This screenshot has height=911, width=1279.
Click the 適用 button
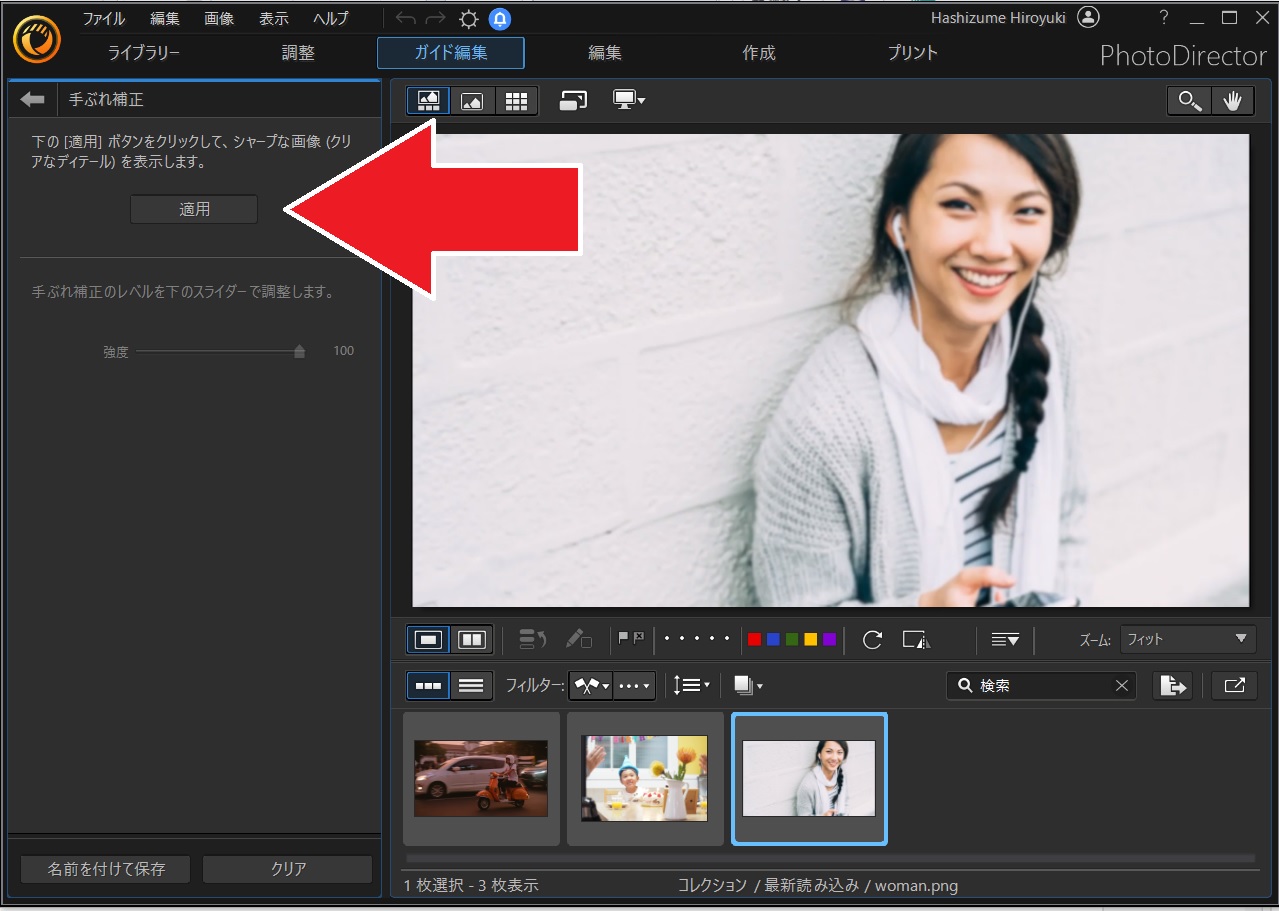[x=194, y=209]
